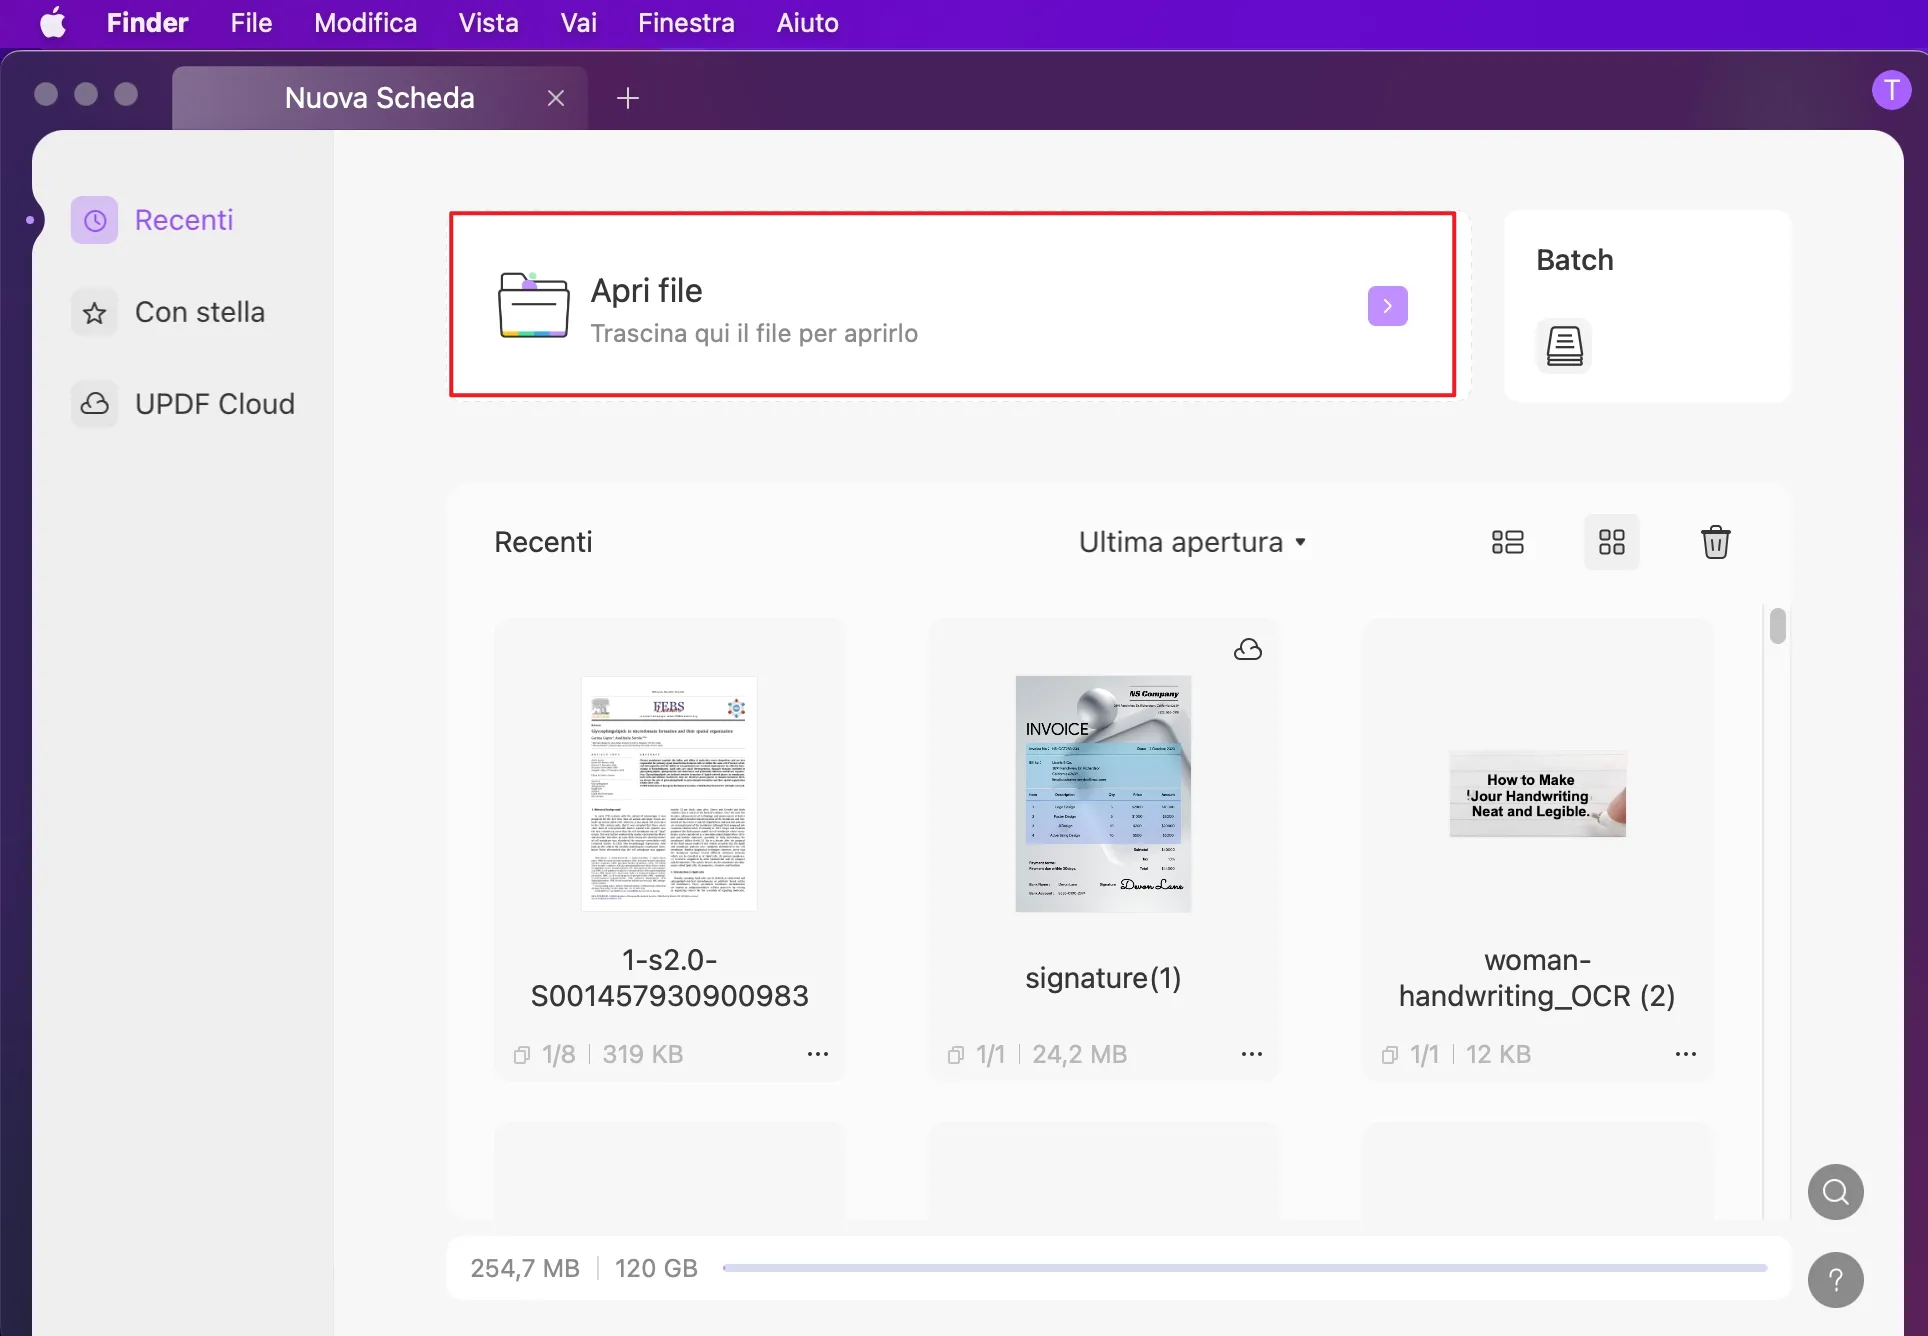Click the Finder menu bar item

coord(147,22)
